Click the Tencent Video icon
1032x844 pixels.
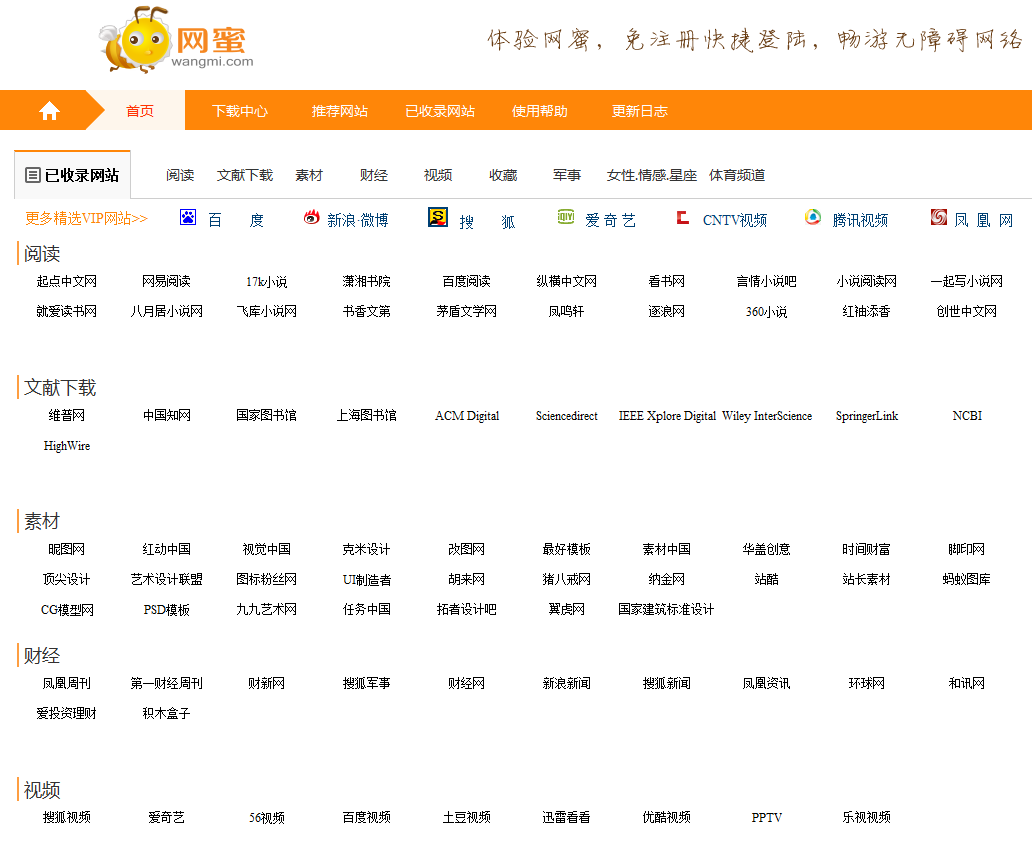tap(813, 217)
